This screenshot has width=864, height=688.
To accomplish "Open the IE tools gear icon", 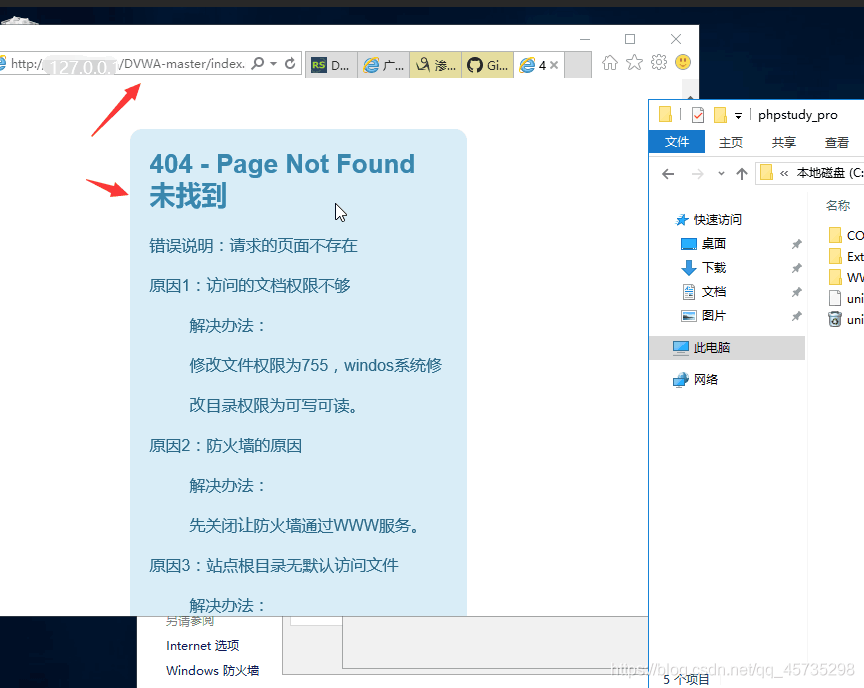I will [658, 63].
